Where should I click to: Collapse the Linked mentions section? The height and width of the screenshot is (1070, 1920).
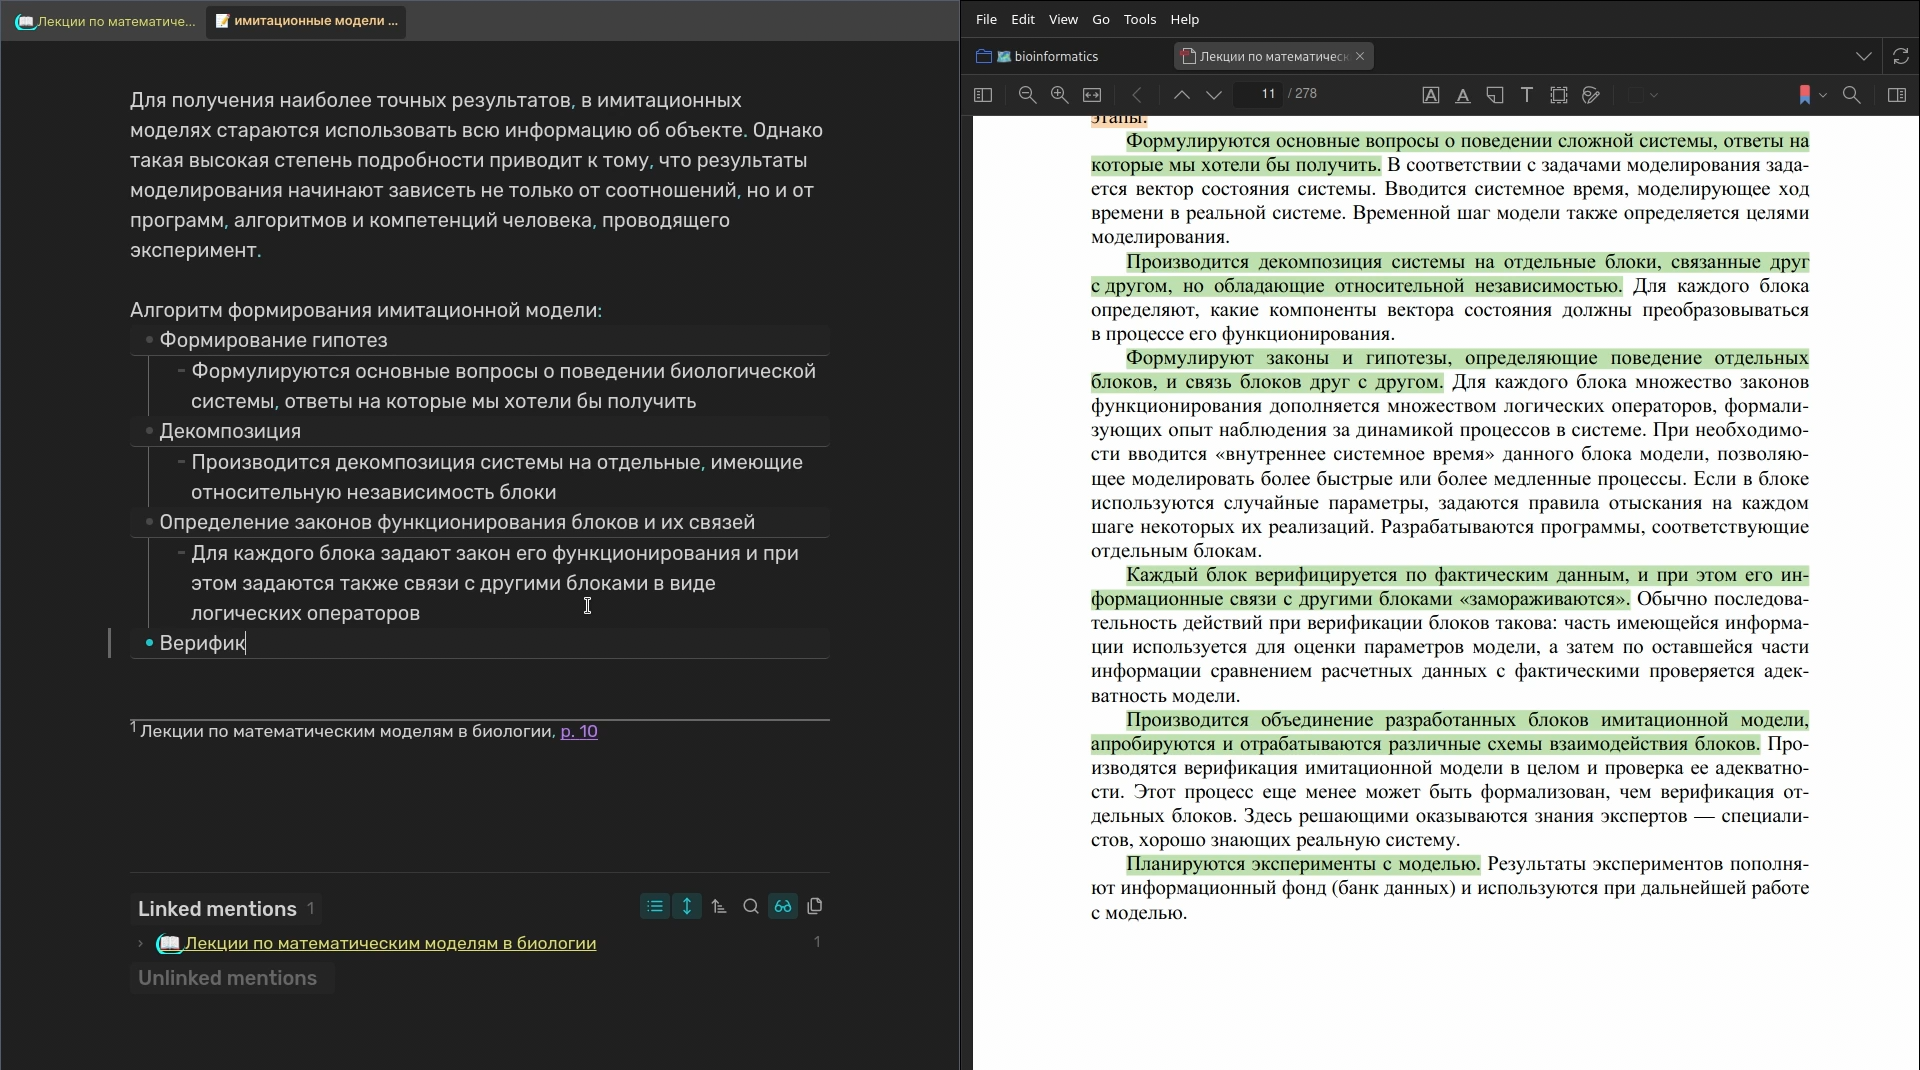(x=217, y=909)
